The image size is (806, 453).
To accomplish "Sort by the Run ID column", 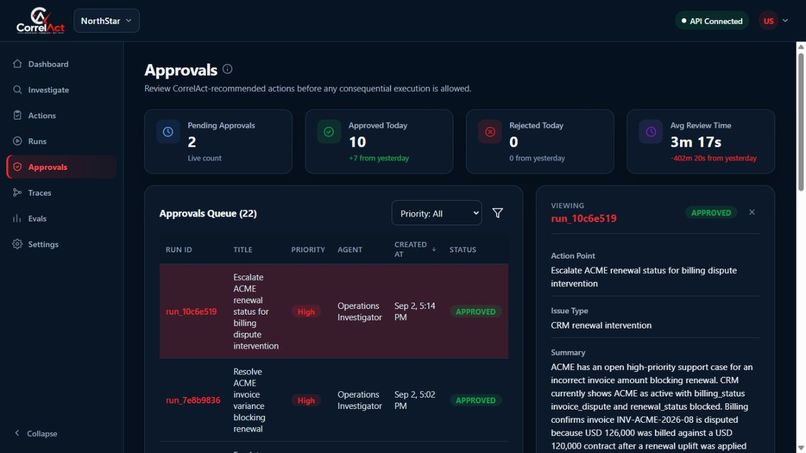I will pyautogui.click(x=179, y=249).
